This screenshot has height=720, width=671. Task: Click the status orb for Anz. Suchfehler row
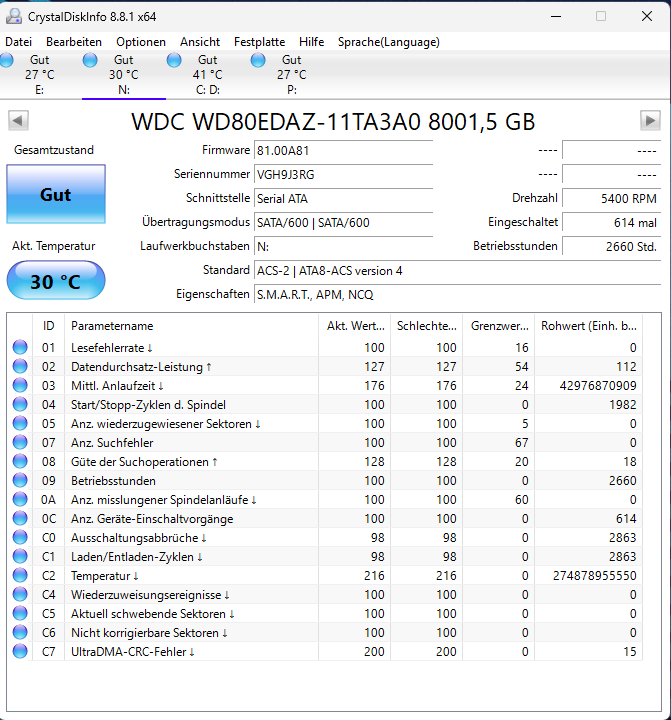coord(20,442)
